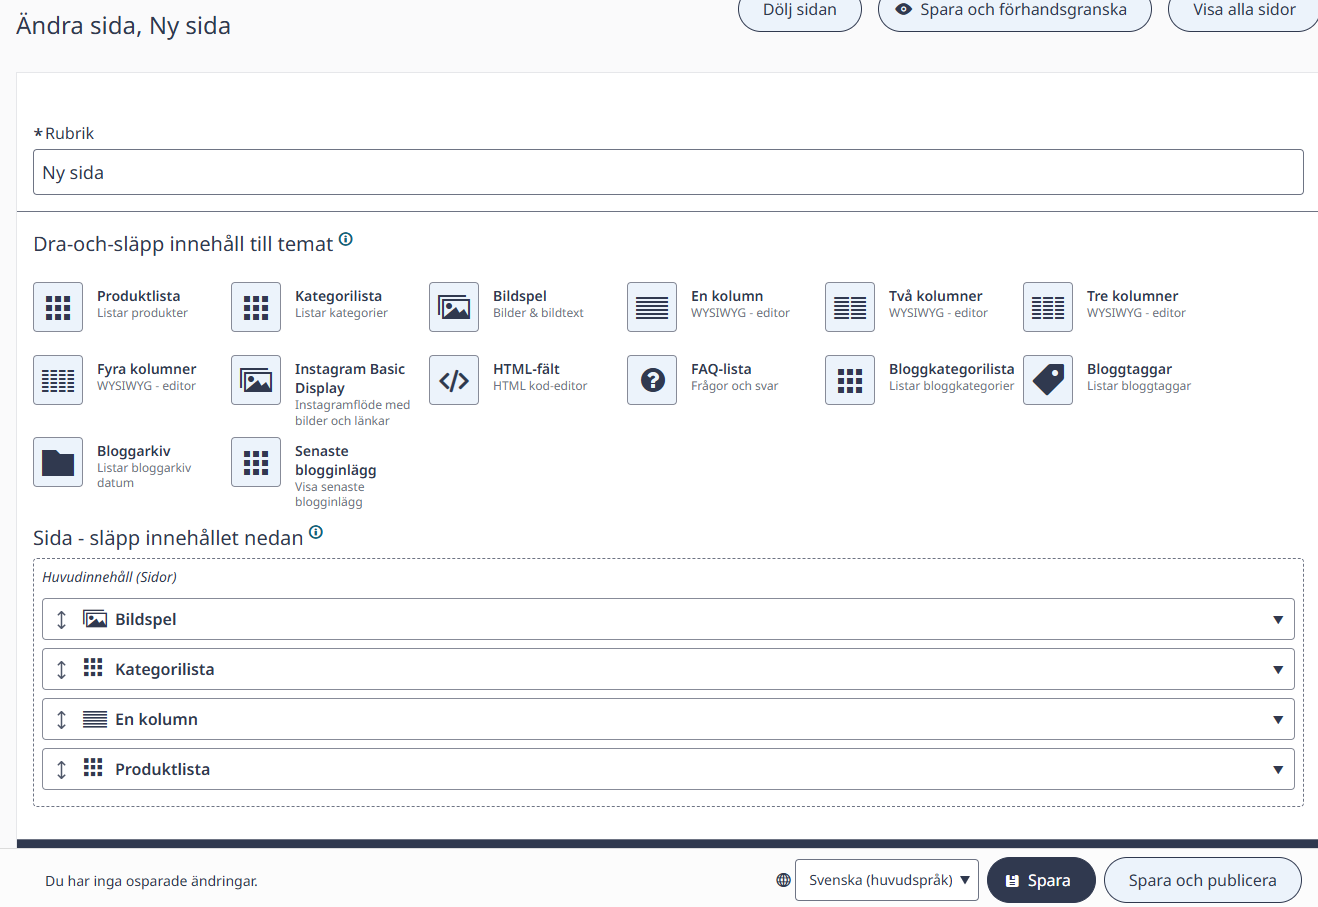
Task: Click the Spara button
Action: point(1041,880)
